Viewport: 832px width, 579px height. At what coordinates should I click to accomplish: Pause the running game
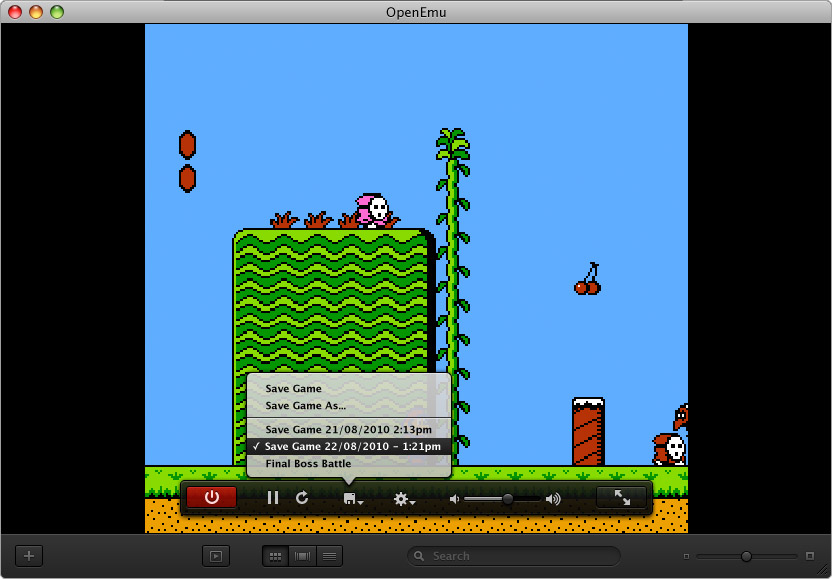[x=273, y=498]
